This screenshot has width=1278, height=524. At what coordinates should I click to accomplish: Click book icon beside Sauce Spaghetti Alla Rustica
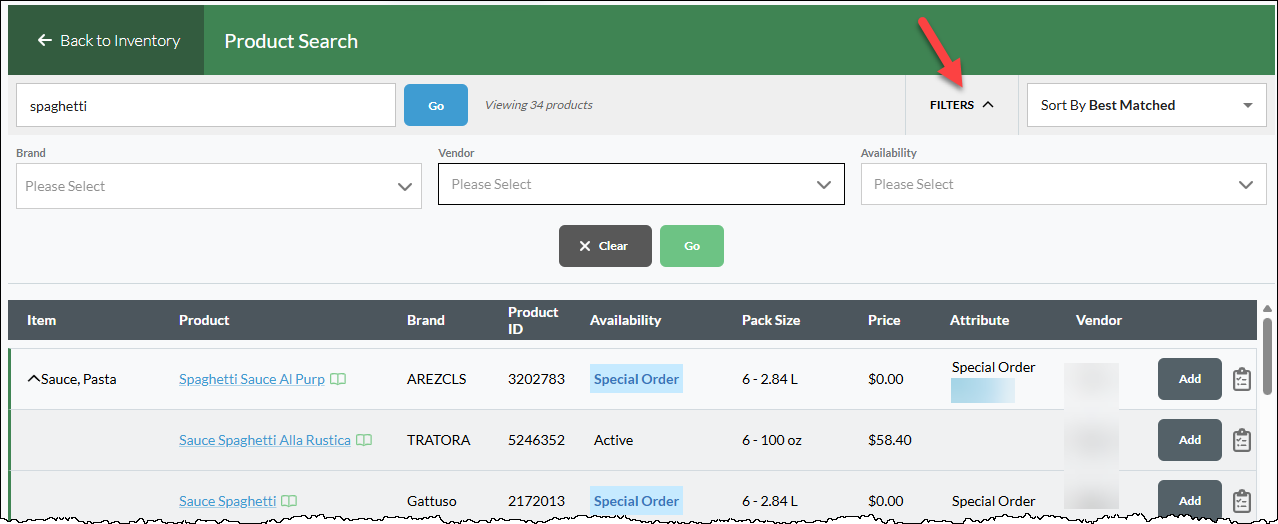click(364, 440)
